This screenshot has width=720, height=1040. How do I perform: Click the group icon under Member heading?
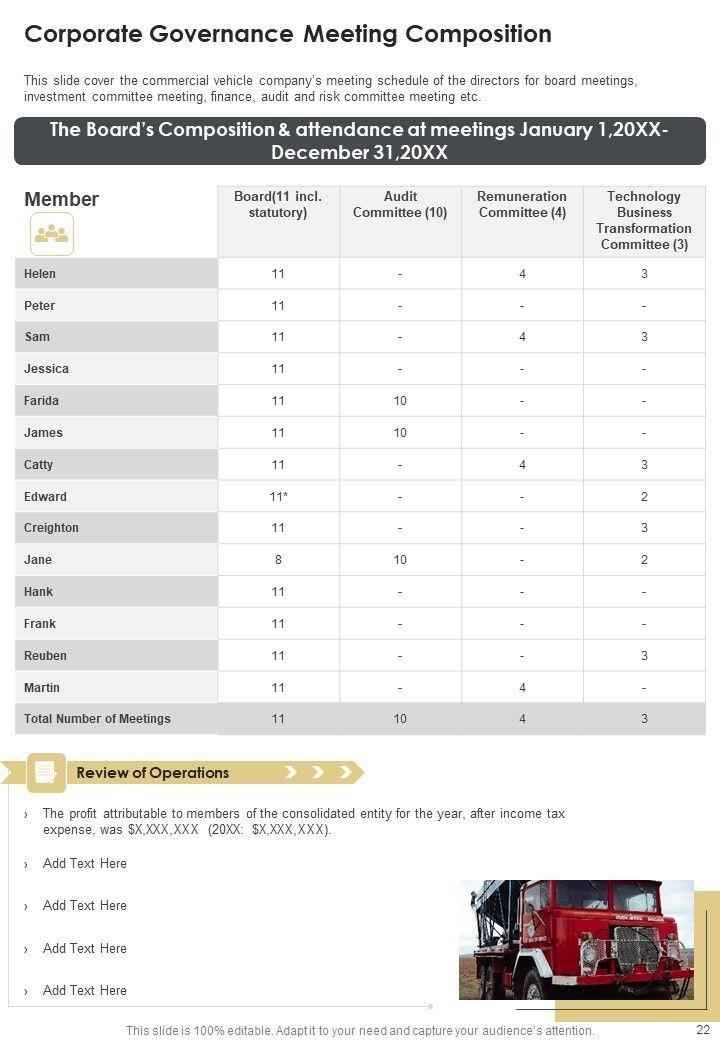click(x=51, y=234)
